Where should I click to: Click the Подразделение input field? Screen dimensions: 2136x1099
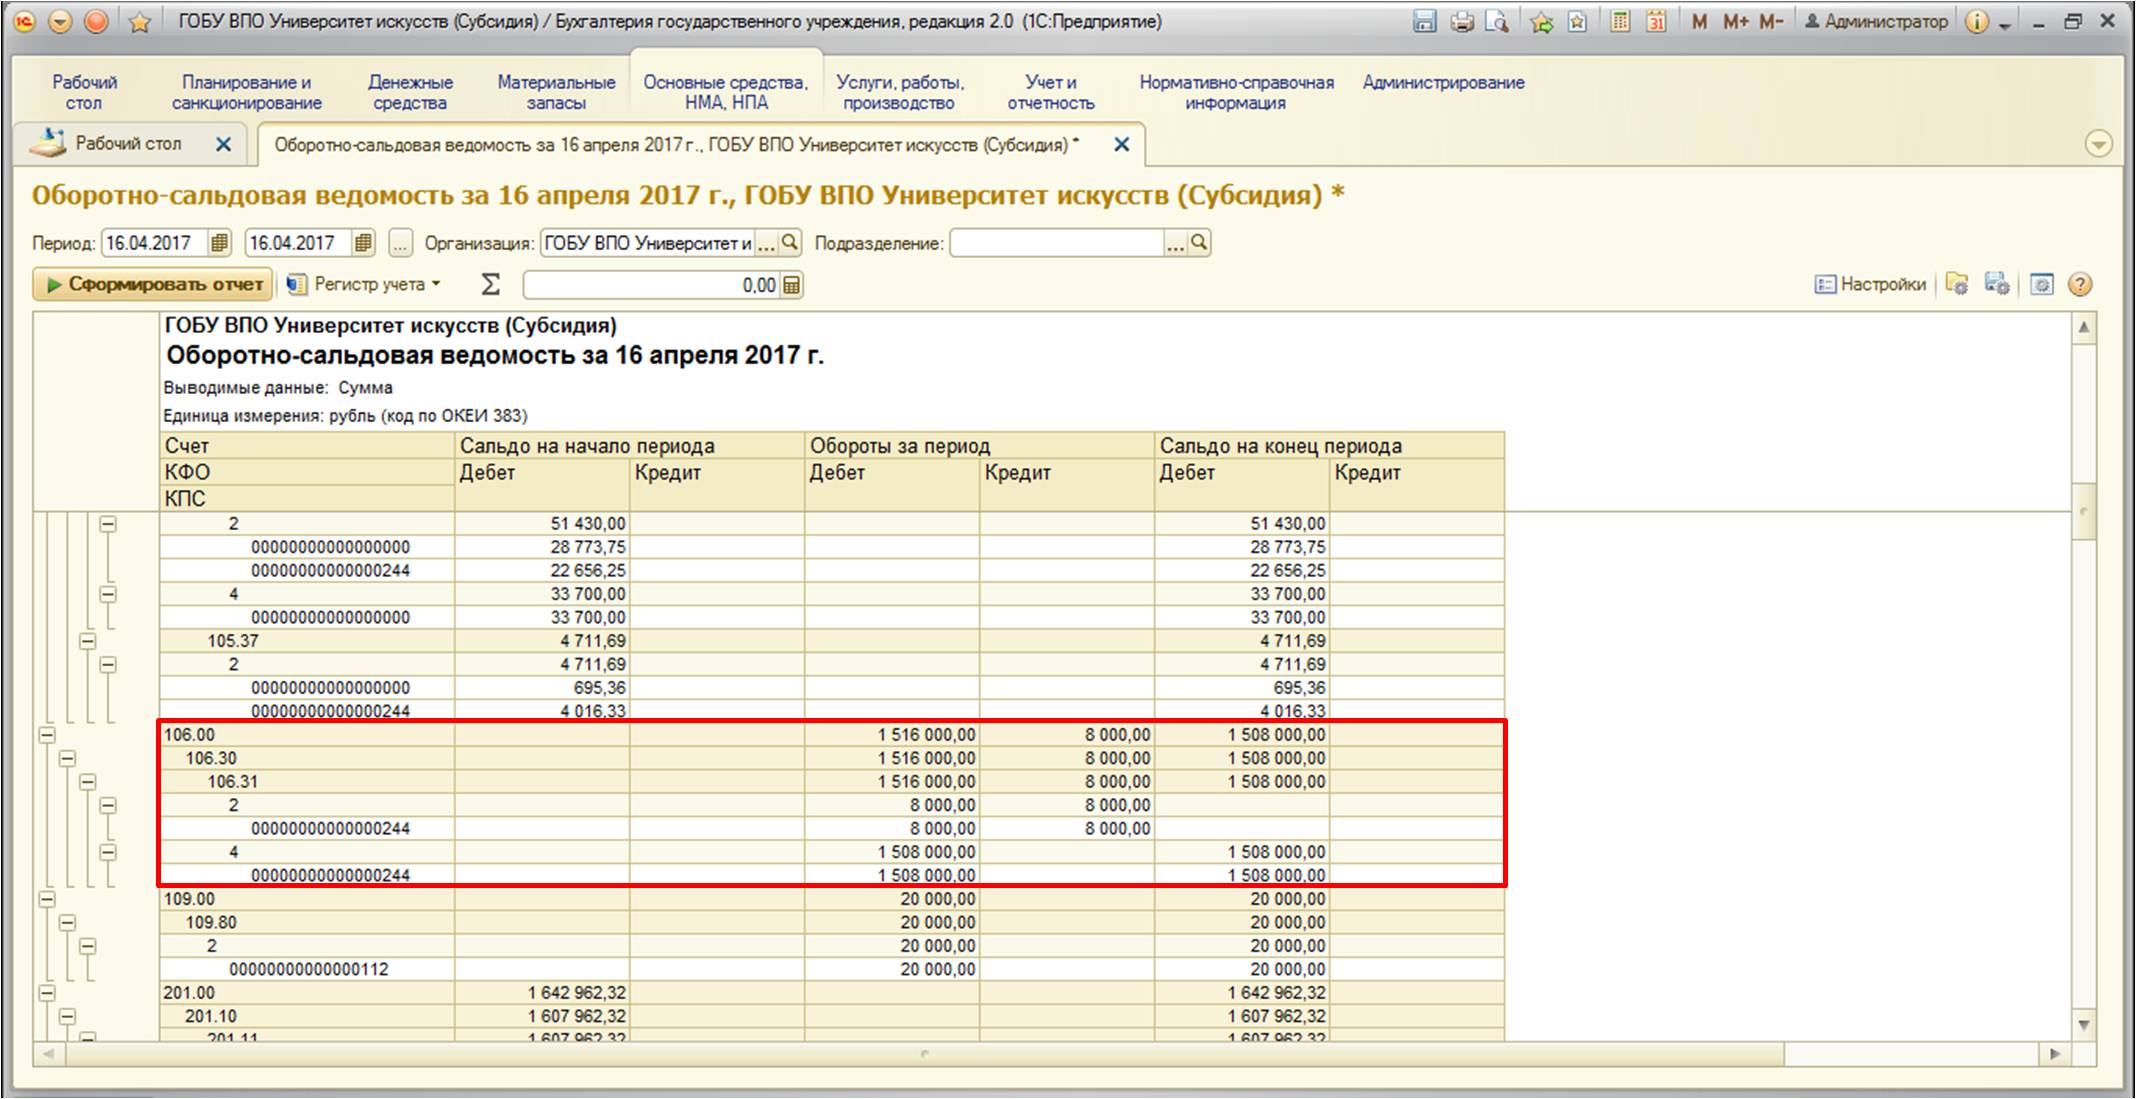pos(1056,243)
